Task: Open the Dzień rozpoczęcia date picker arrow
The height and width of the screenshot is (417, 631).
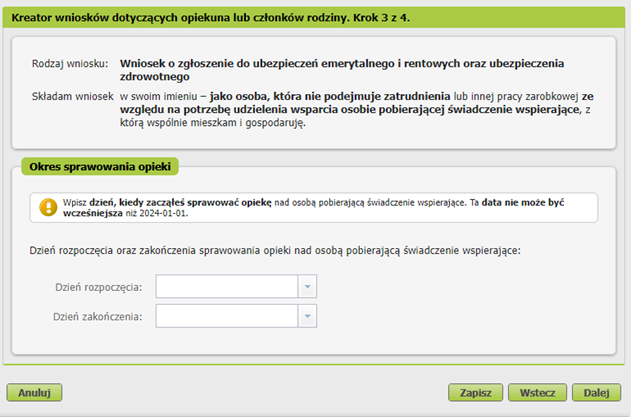Action: click(307, 287)
